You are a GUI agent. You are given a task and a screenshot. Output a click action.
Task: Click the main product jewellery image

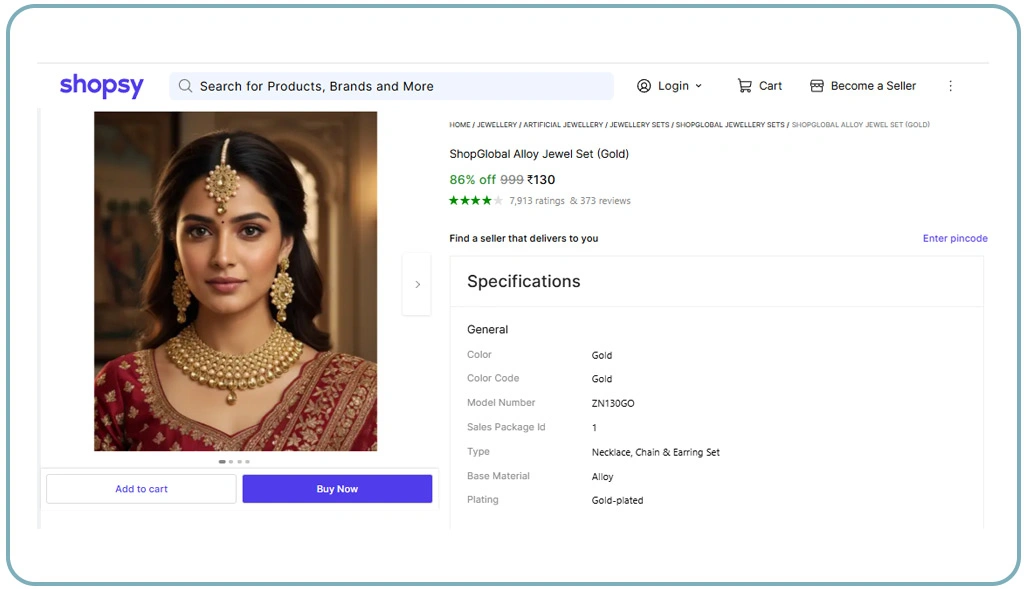coord(236,281)
